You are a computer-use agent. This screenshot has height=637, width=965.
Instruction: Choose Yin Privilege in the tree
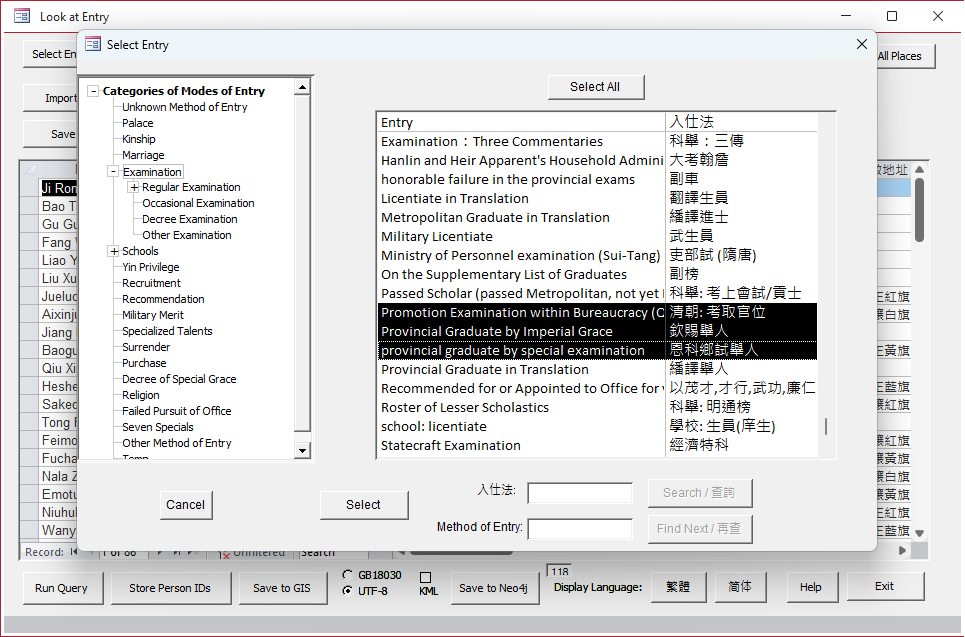pyautogui.click(x=151, y=267)
